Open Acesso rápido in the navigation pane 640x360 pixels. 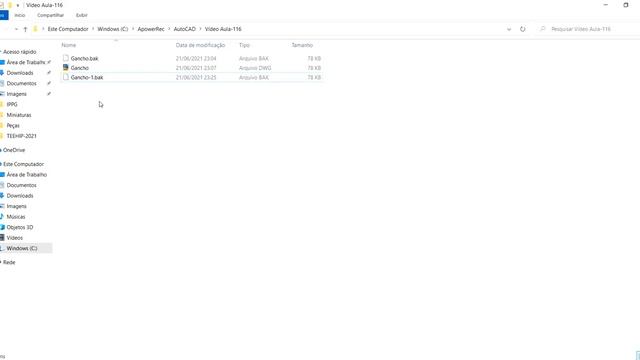pos(20,52)
